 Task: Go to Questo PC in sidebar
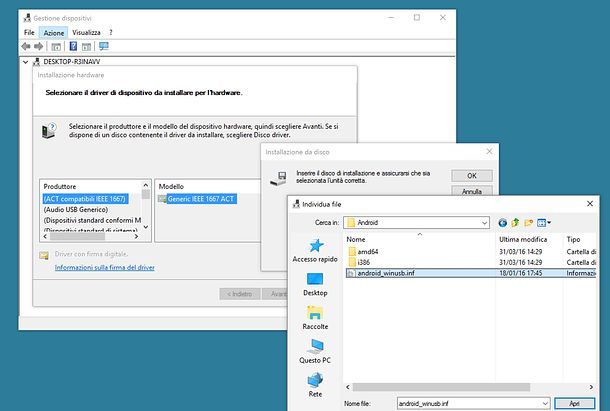pos(315,349)
